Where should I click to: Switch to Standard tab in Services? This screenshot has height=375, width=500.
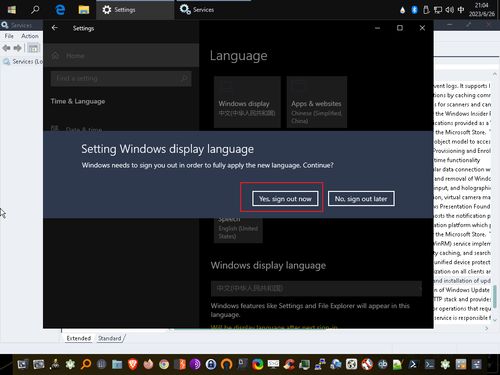pos(110,338)
